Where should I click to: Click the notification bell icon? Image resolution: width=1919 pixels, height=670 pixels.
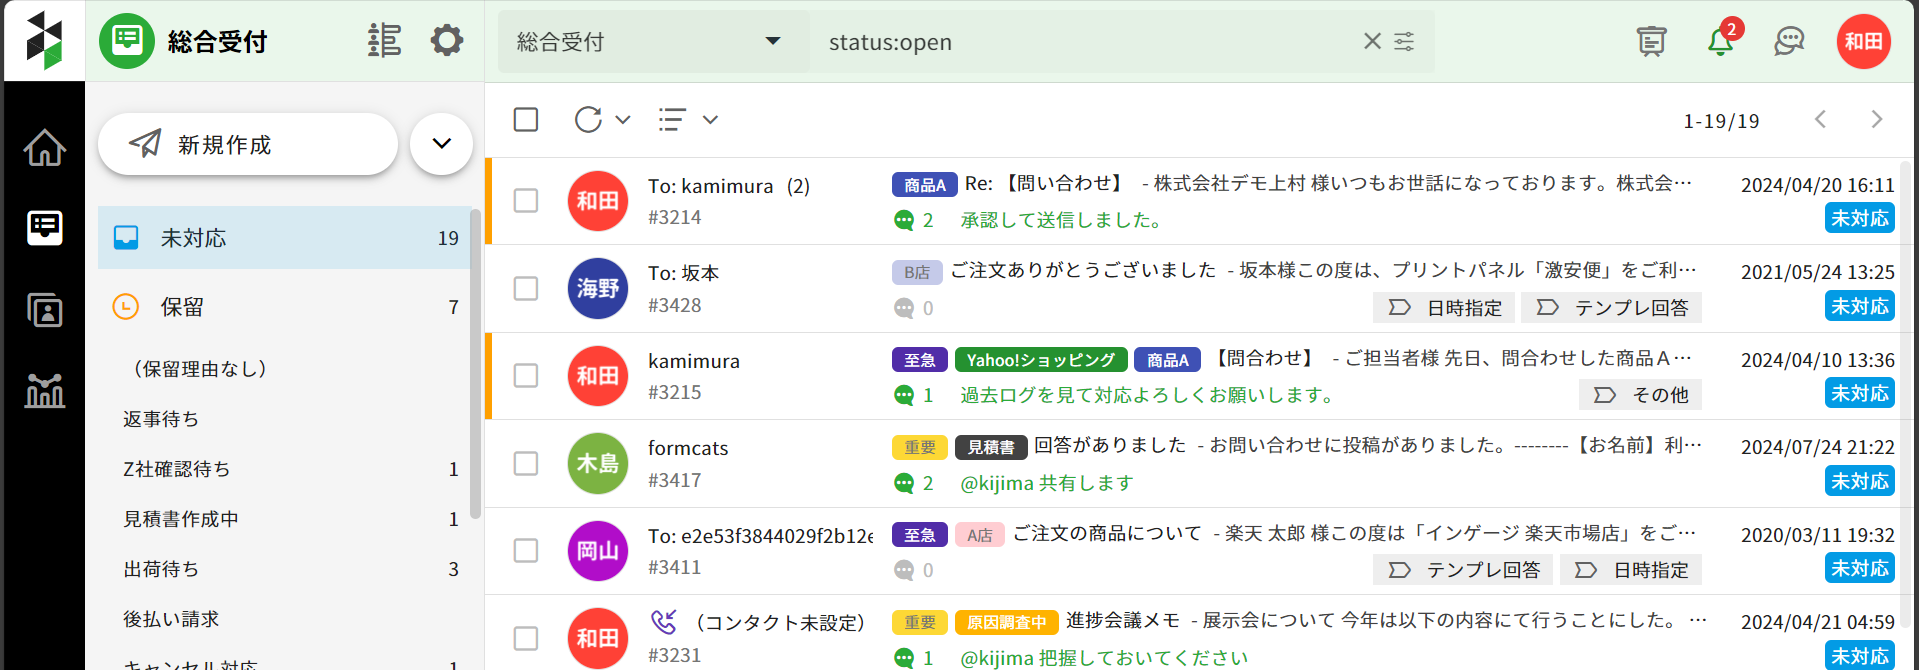click(1719, 42)
